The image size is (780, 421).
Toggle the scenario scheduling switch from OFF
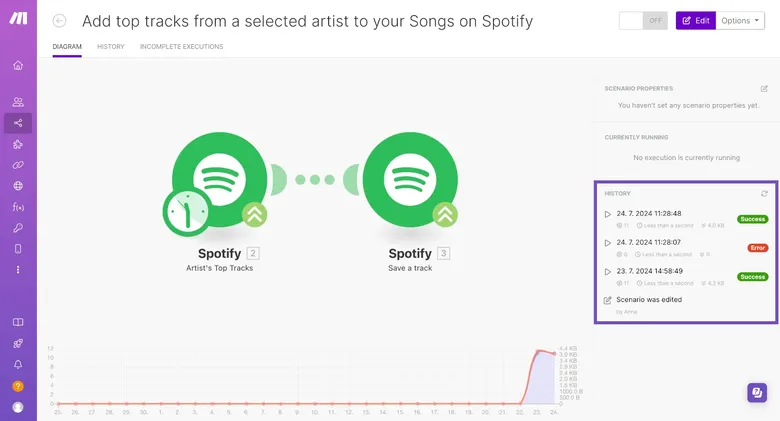click(643, 20)
